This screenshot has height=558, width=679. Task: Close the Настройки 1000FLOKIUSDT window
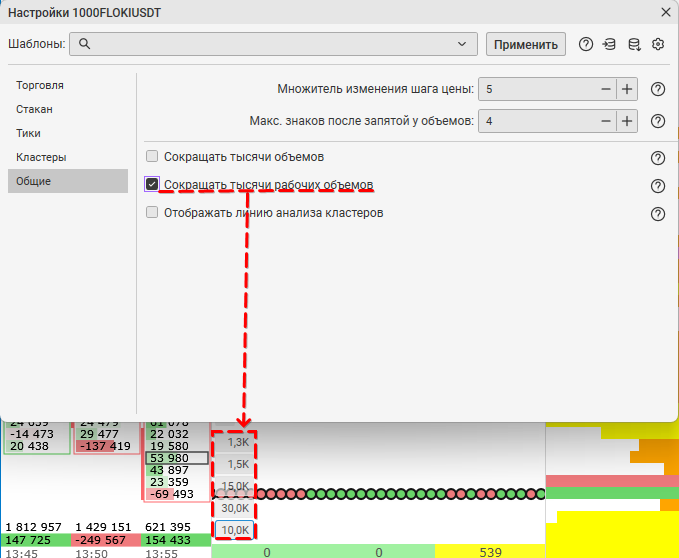coord(666,12)
